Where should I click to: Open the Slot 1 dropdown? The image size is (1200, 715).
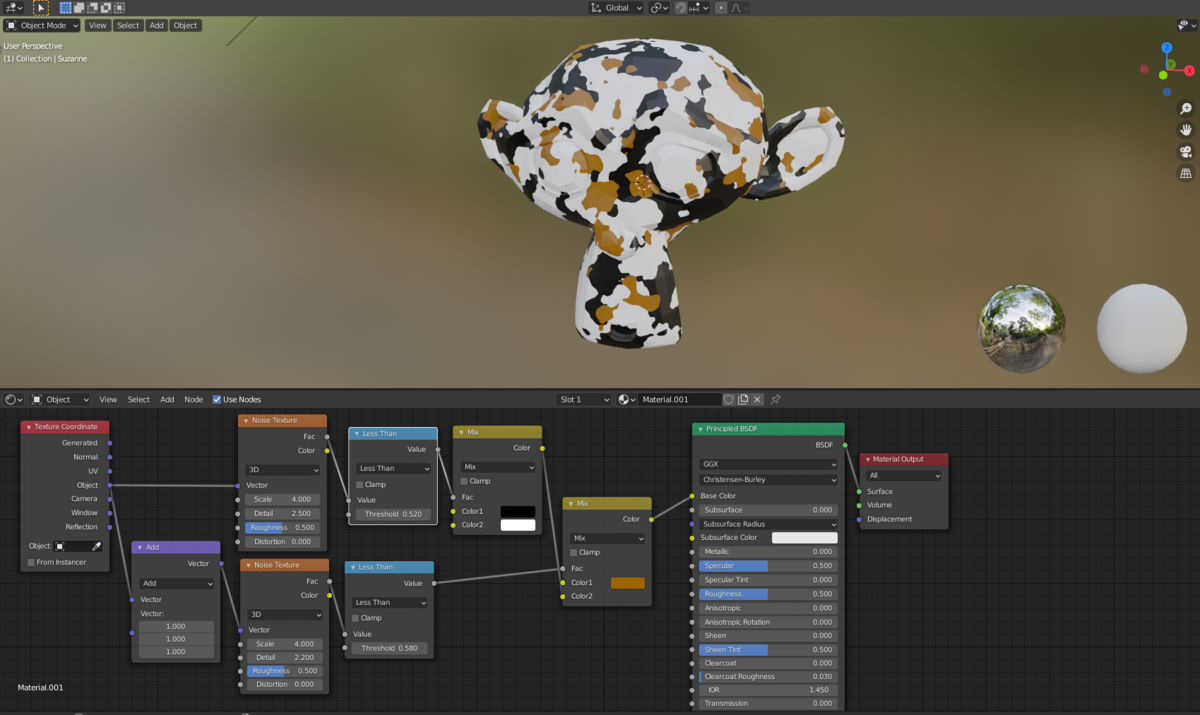583,399
